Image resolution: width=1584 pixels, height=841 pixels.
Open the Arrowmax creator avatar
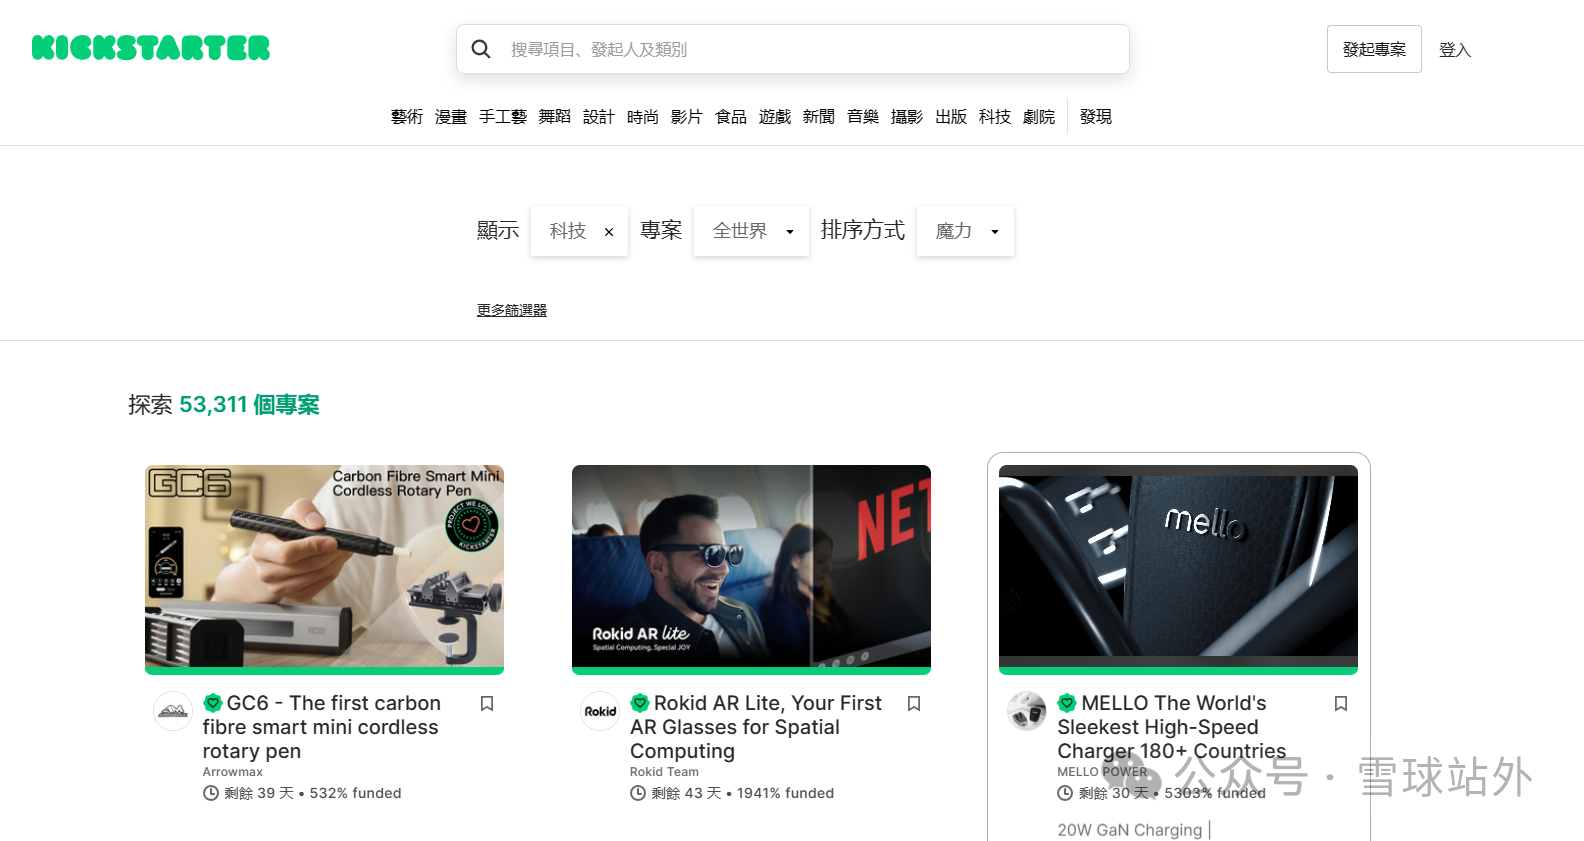click(173, 711)
